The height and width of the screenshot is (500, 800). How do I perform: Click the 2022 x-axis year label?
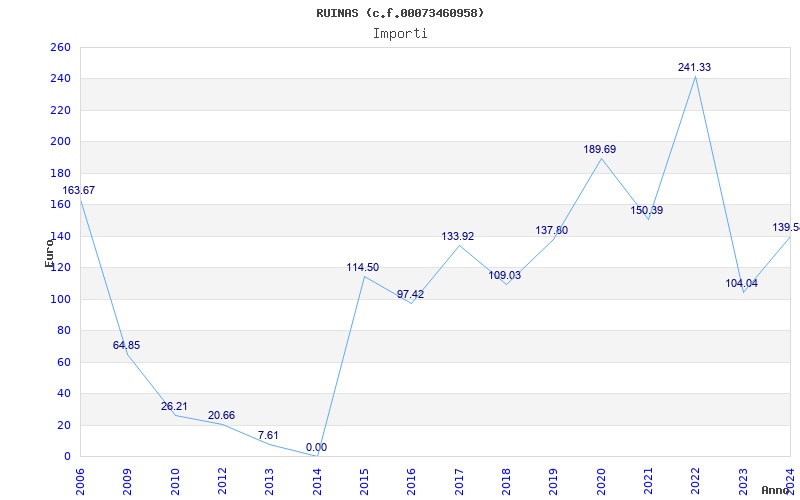pos(695,482)
